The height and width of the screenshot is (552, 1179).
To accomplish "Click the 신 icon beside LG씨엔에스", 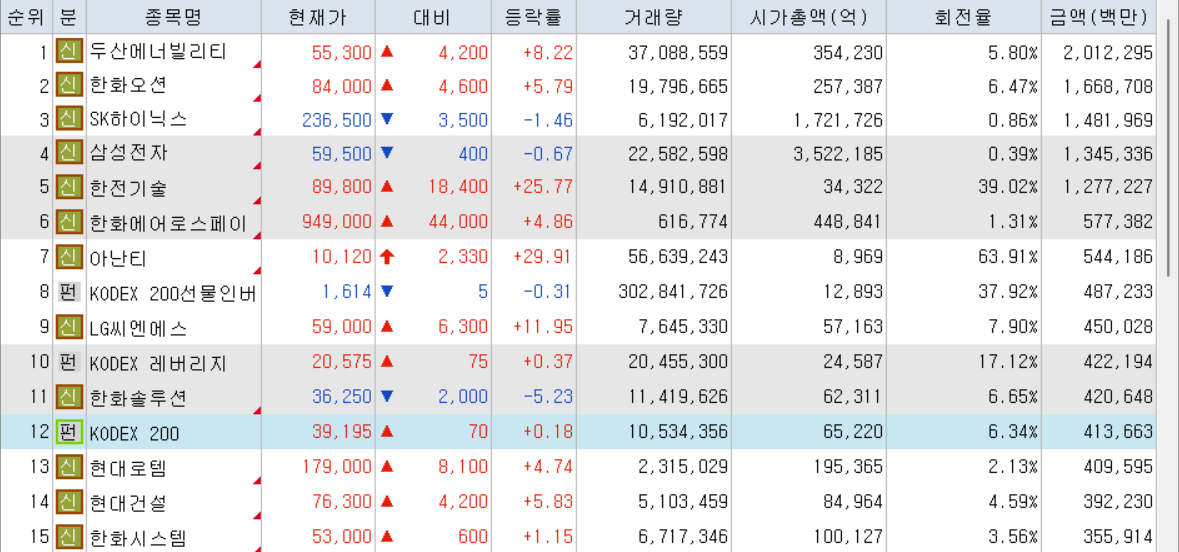I will click(x=69, y=327).
